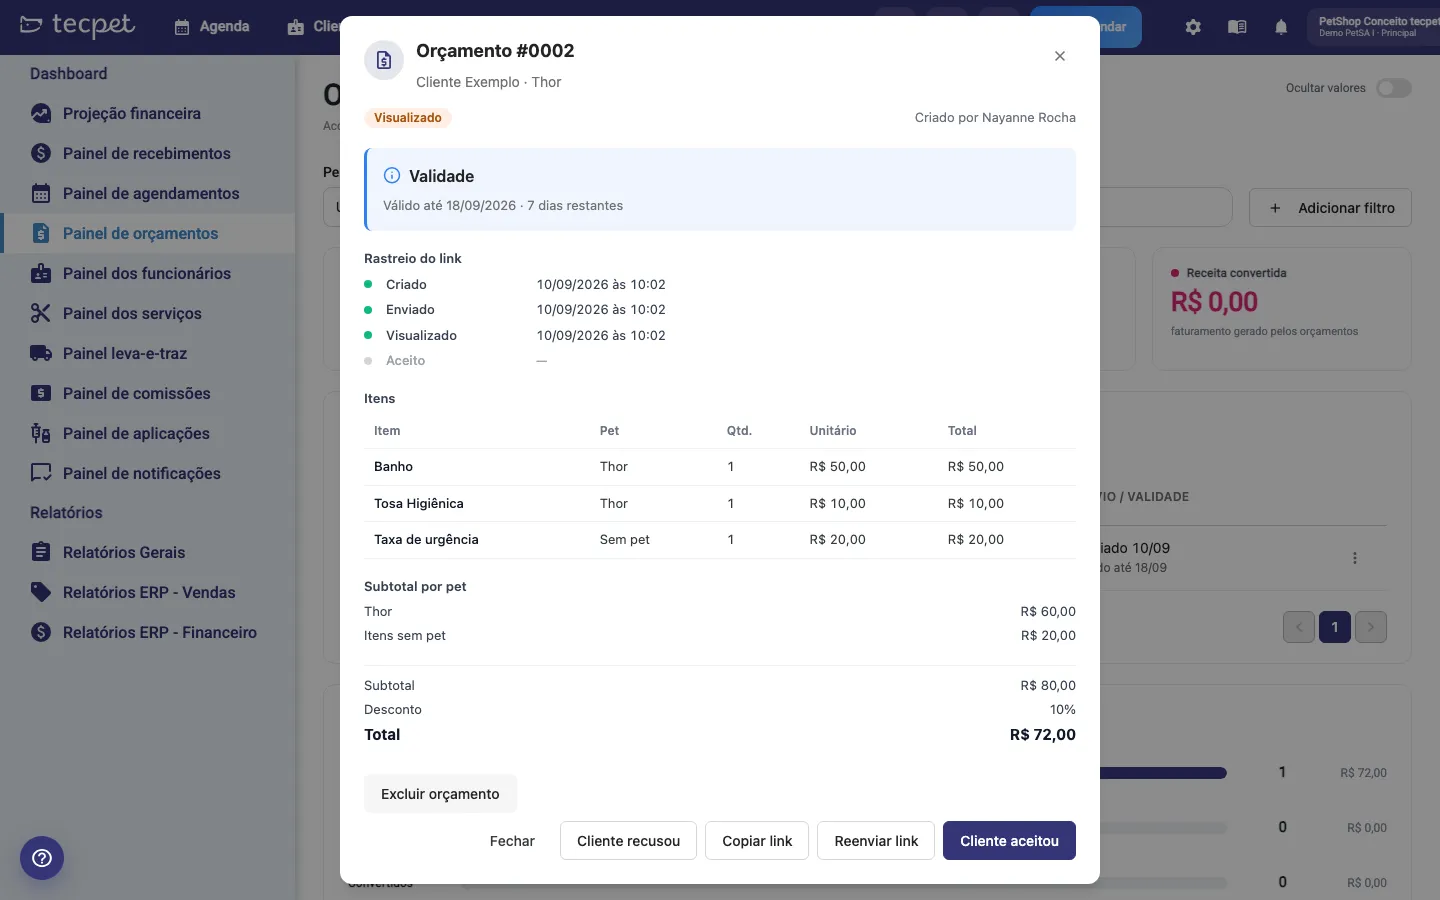Click the Fechar button

[x=512, y=841]
